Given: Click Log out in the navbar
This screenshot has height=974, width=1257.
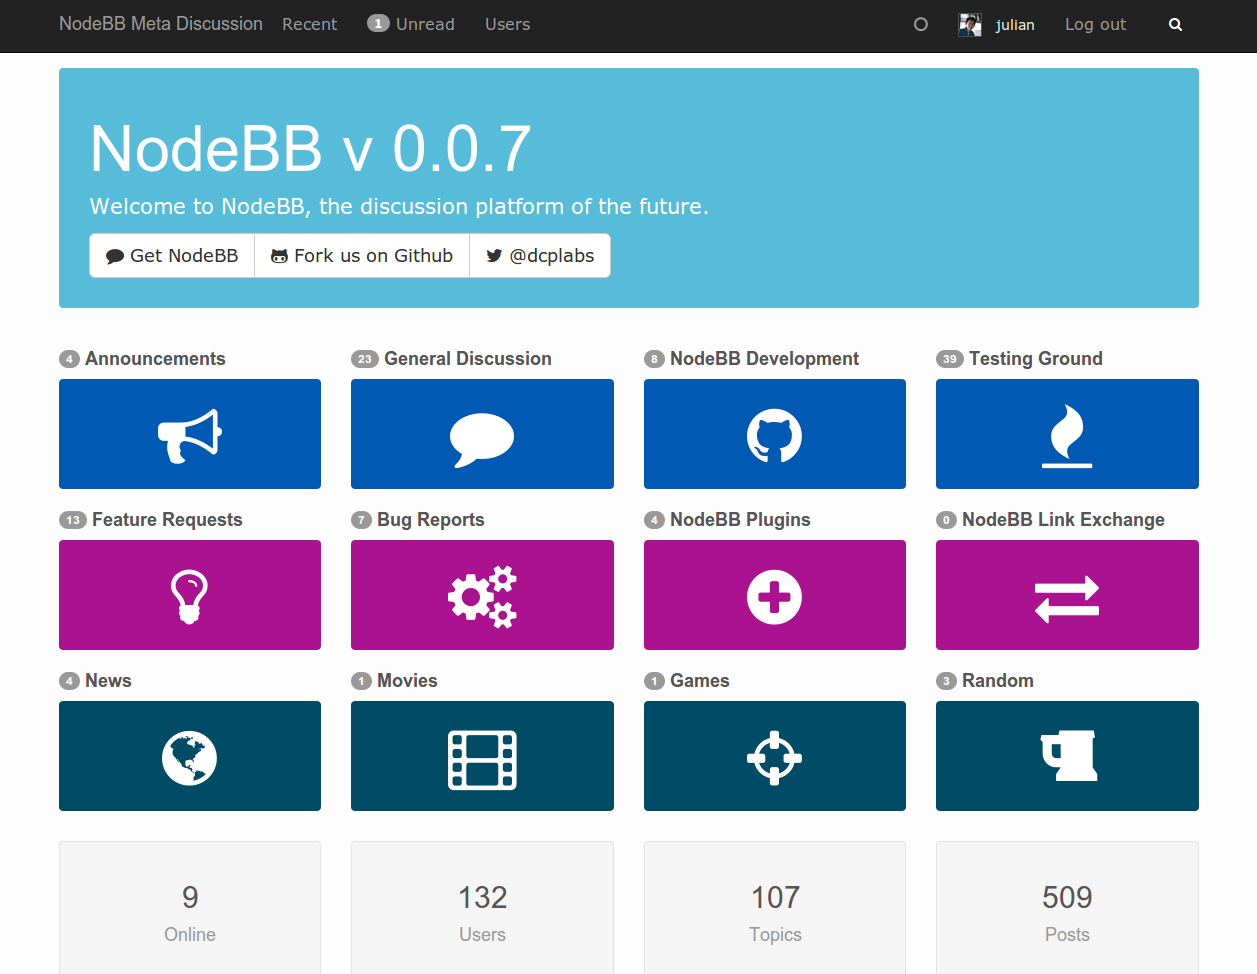Looking at the screenshot, I should 1095,24.
